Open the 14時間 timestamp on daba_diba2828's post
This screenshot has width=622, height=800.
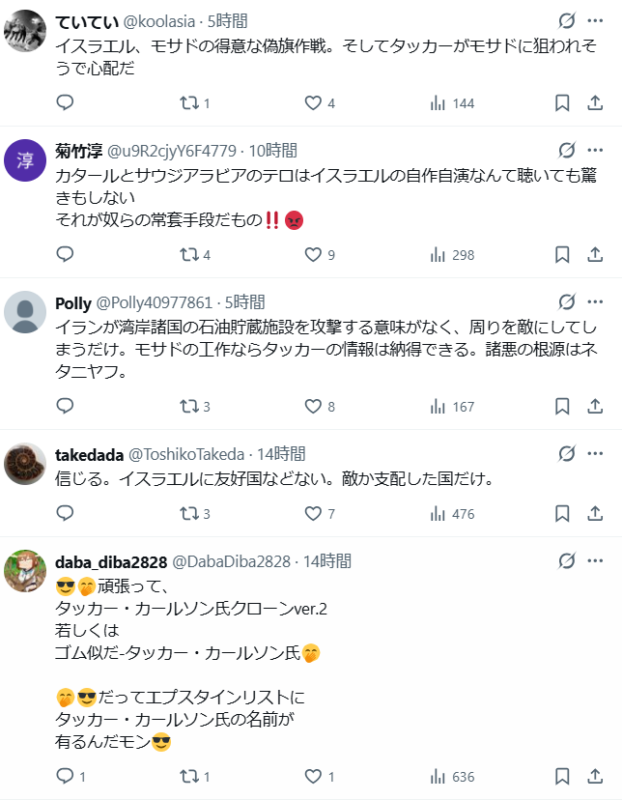(x=327, y=561)
